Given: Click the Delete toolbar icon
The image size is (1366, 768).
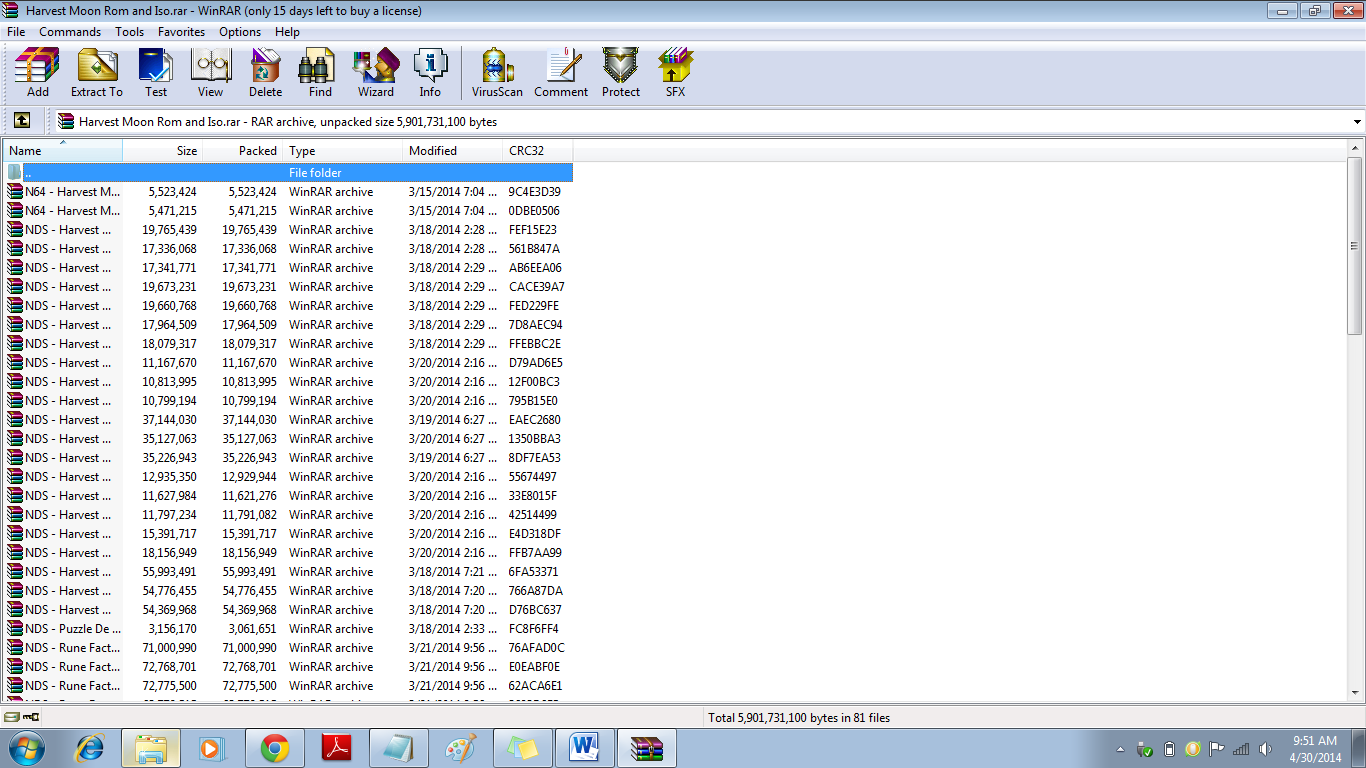Looking at the screenshot, I should [265, 72].
